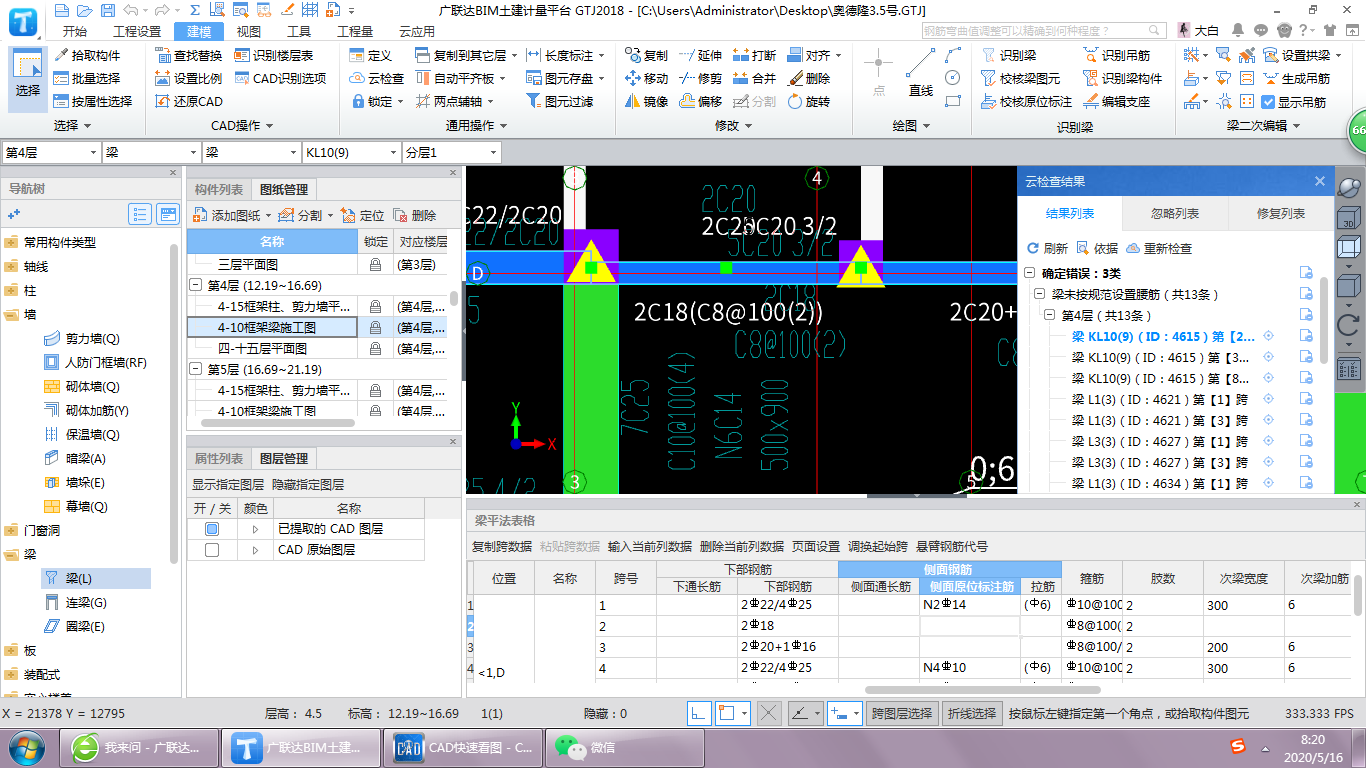
Task: Click 识别吊筋 recognize hanger bars
Action: pyautogui.click(x=1117, y=56)
